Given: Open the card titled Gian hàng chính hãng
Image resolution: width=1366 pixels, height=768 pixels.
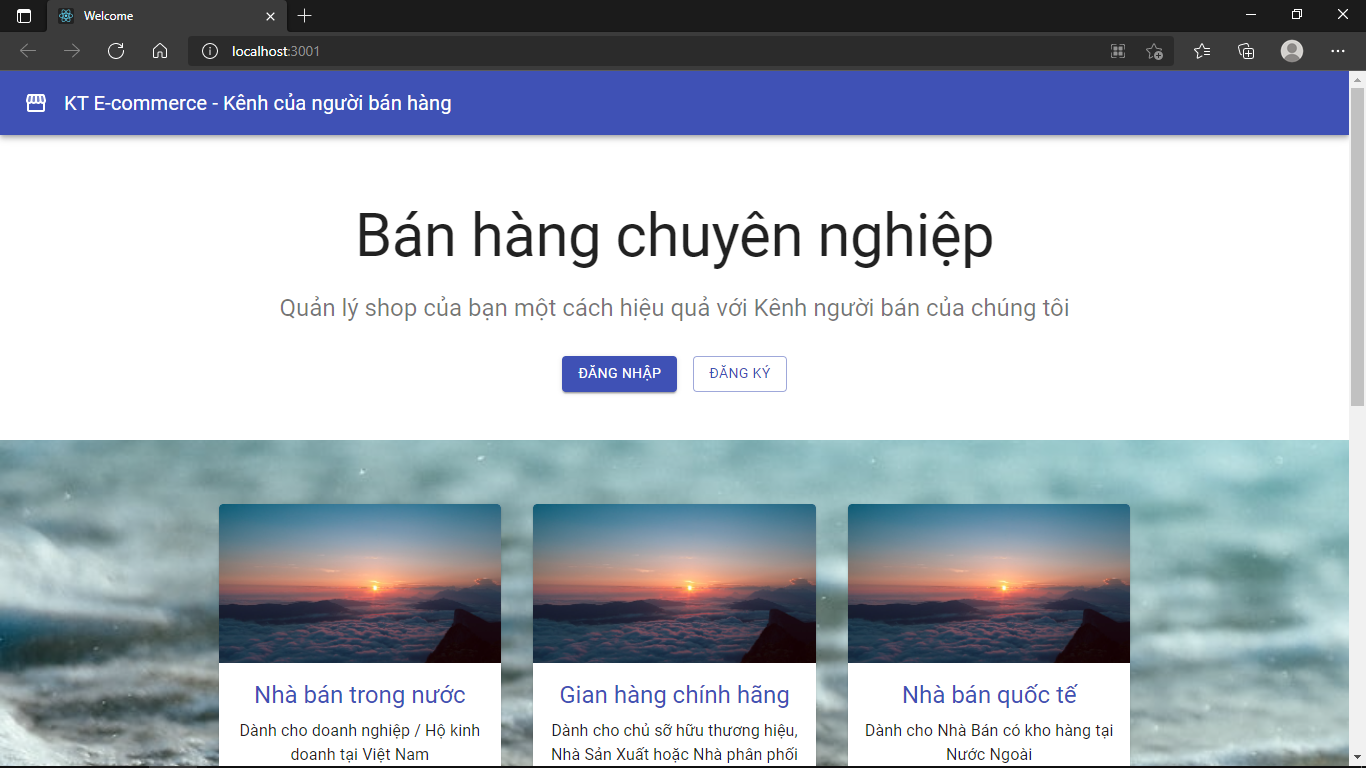Looking at the screenshot, I should tap(674, 694).
